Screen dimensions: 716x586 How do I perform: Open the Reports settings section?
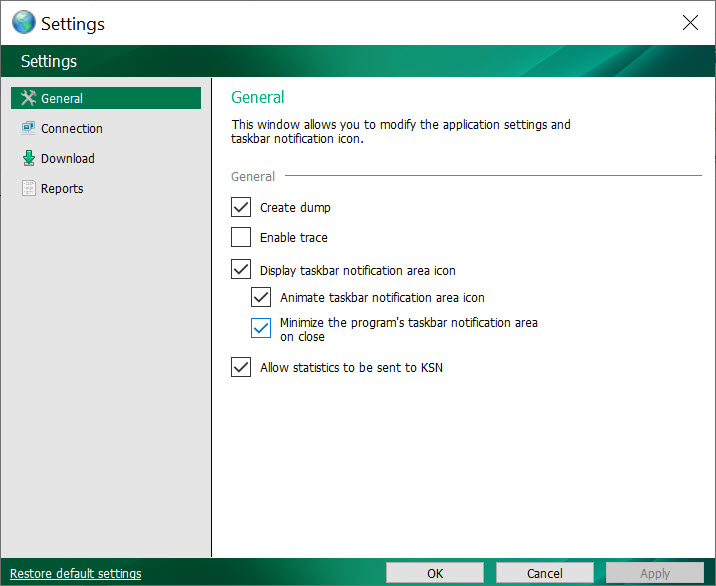[106, 189]
